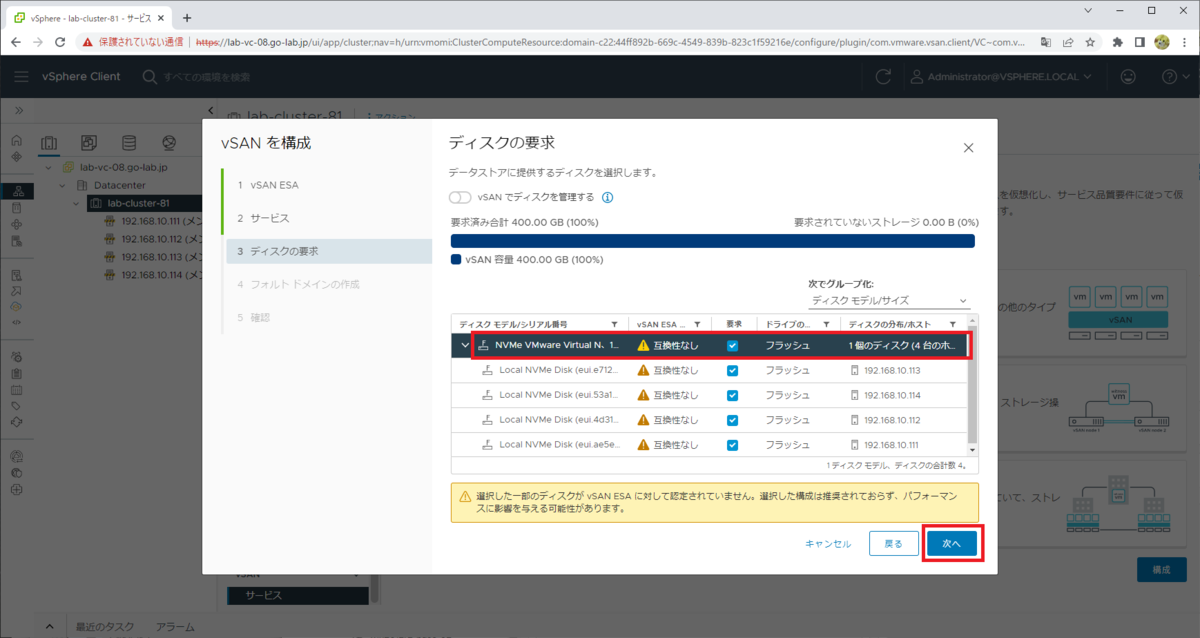Click the 構成 button in background page

pyautogui.click(x=1161, y=569)
